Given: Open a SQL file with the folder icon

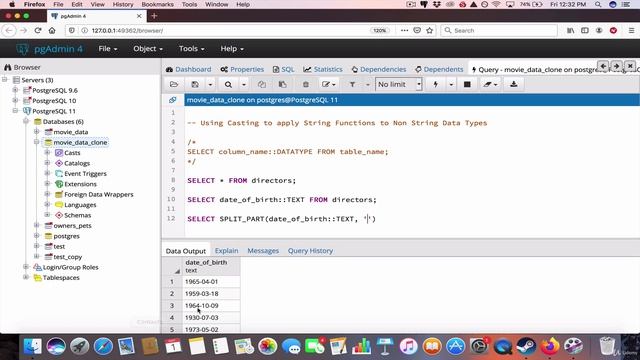Looking at the screenshot, I should [174, 84].
